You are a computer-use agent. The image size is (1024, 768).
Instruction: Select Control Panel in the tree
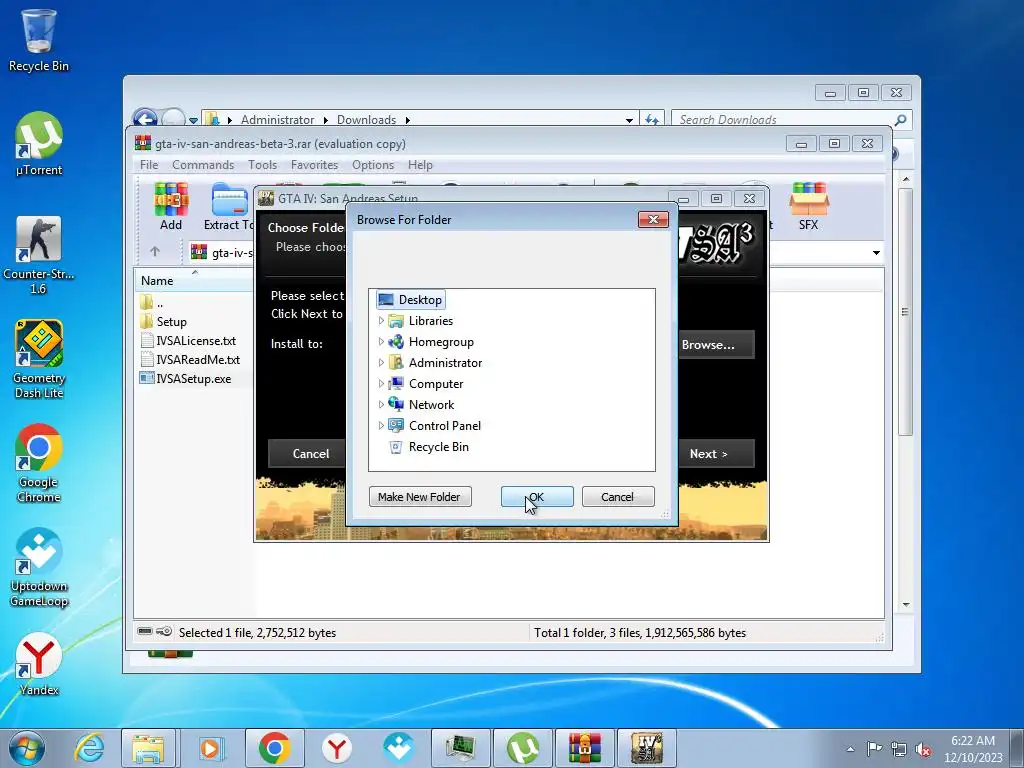444,425
